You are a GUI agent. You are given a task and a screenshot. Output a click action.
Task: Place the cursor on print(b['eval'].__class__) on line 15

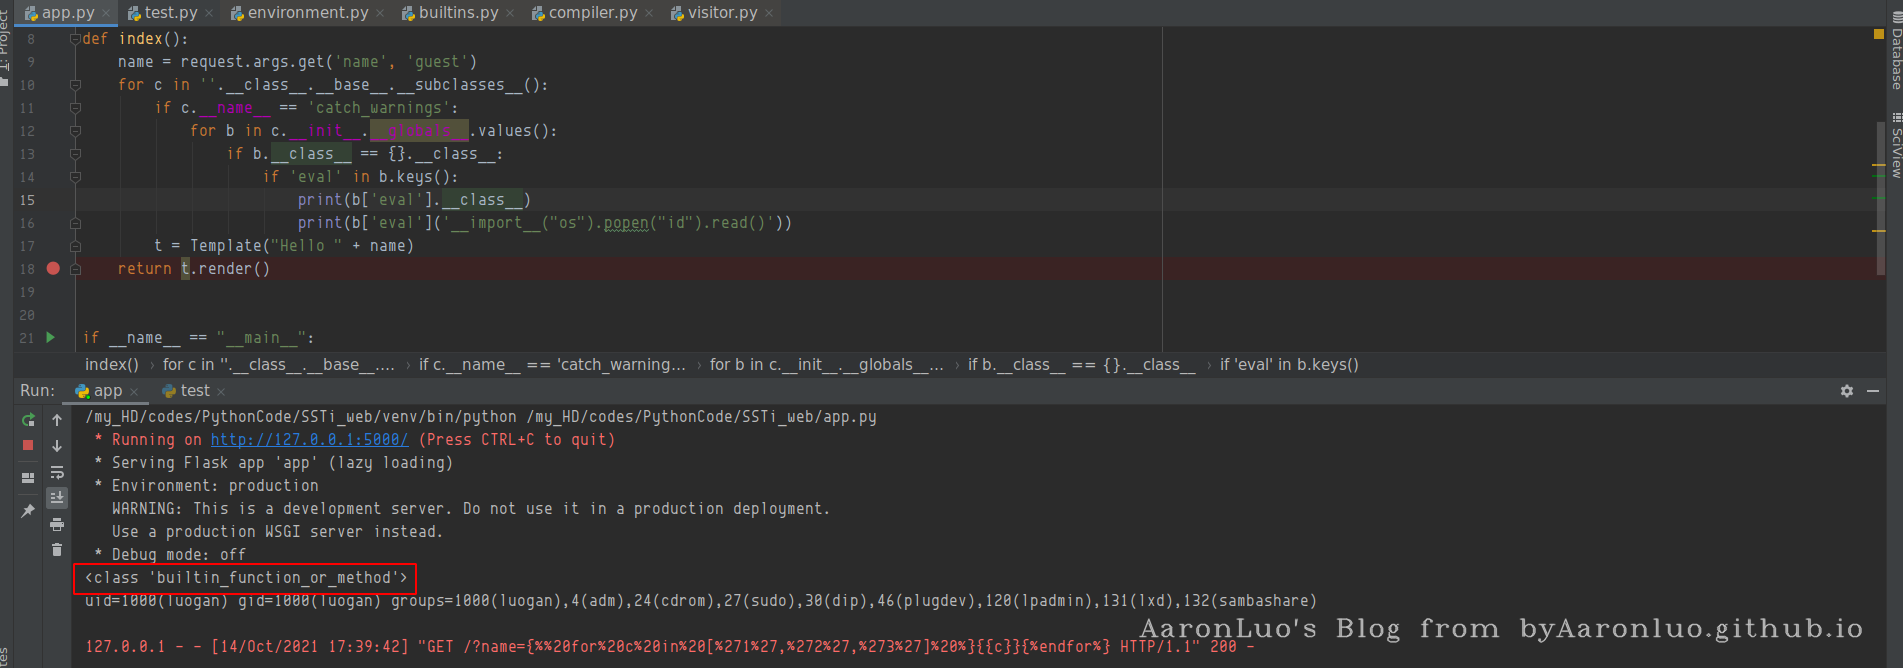(414, 200)
